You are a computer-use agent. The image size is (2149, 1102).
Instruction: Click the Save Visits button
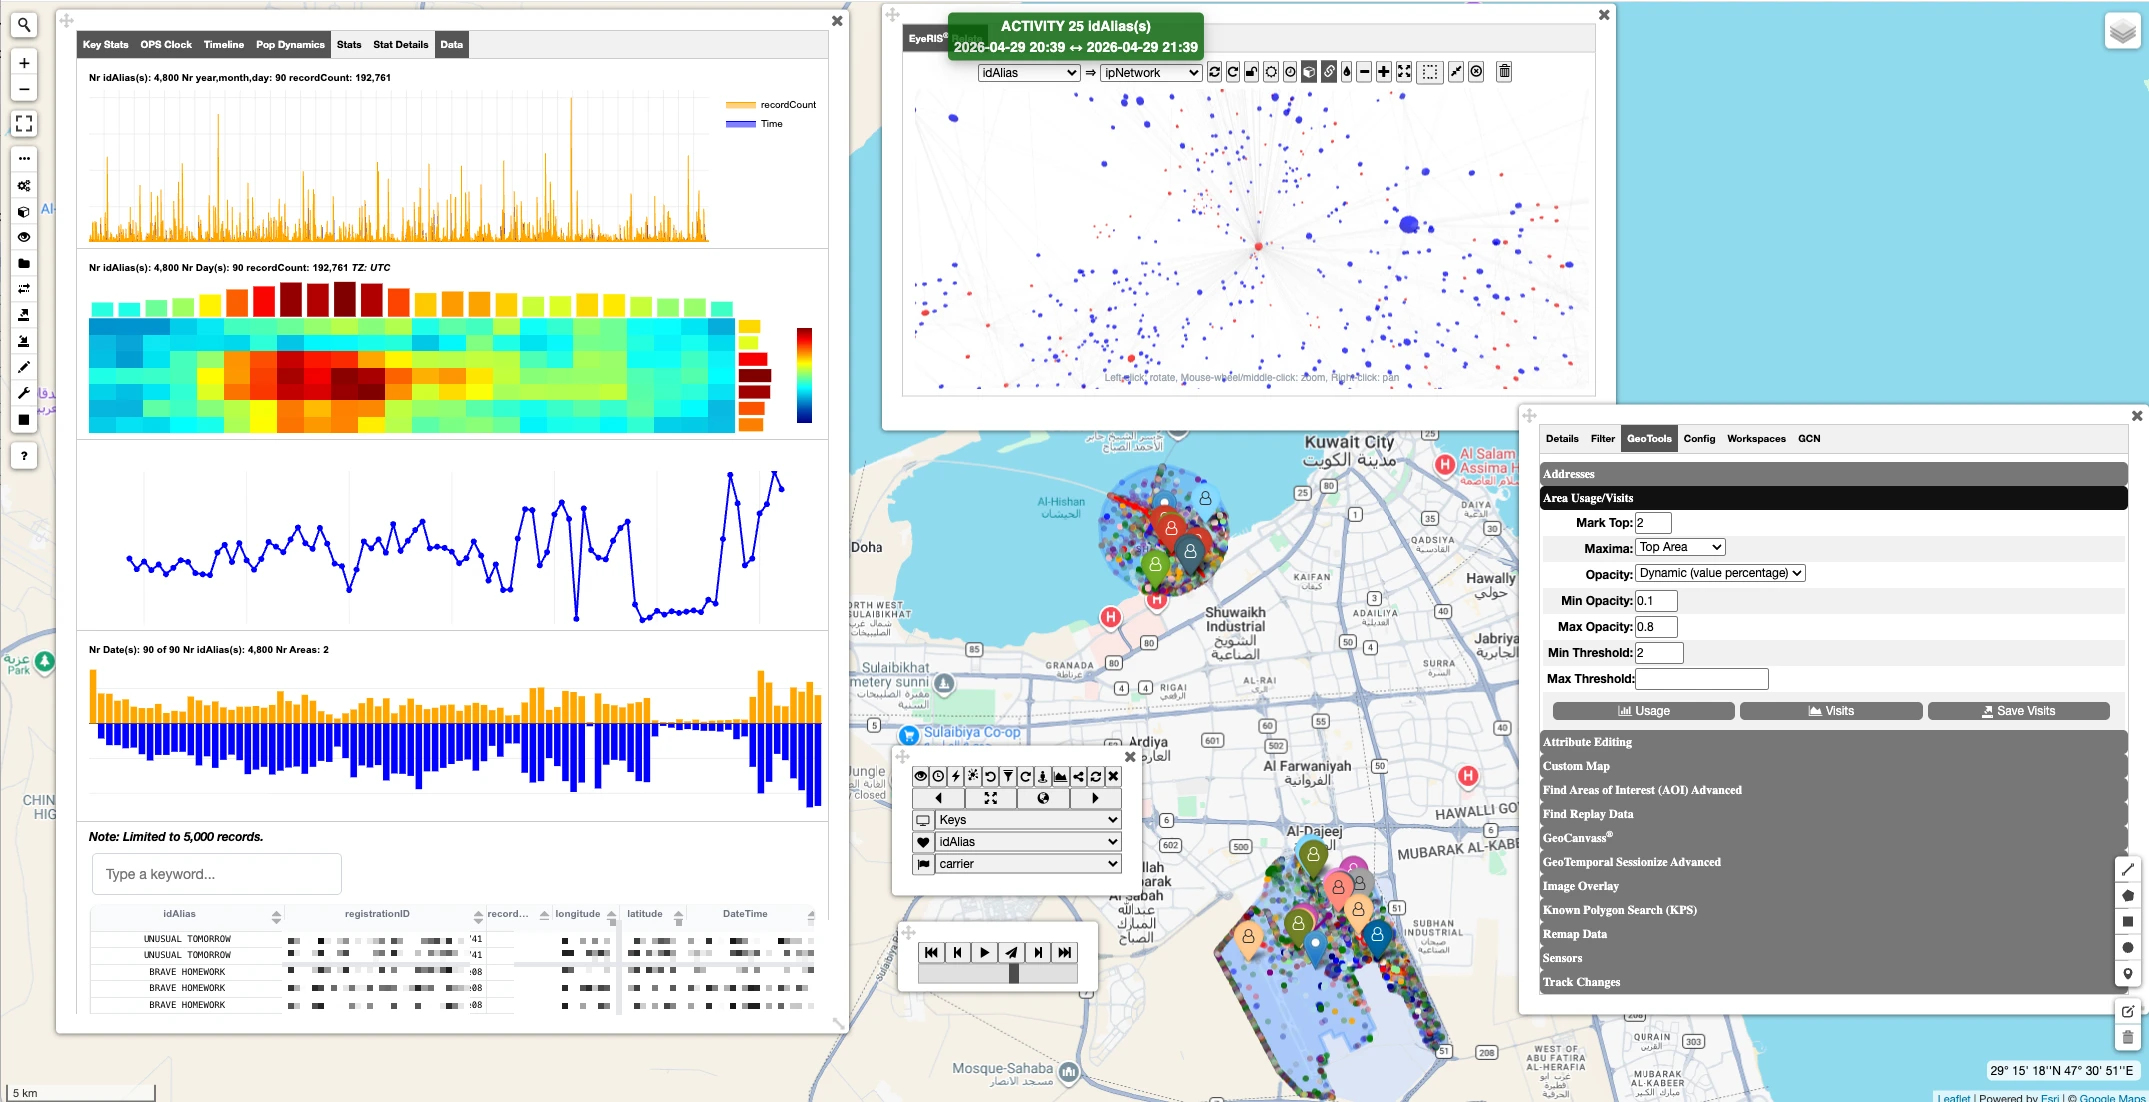point(2018,711)
